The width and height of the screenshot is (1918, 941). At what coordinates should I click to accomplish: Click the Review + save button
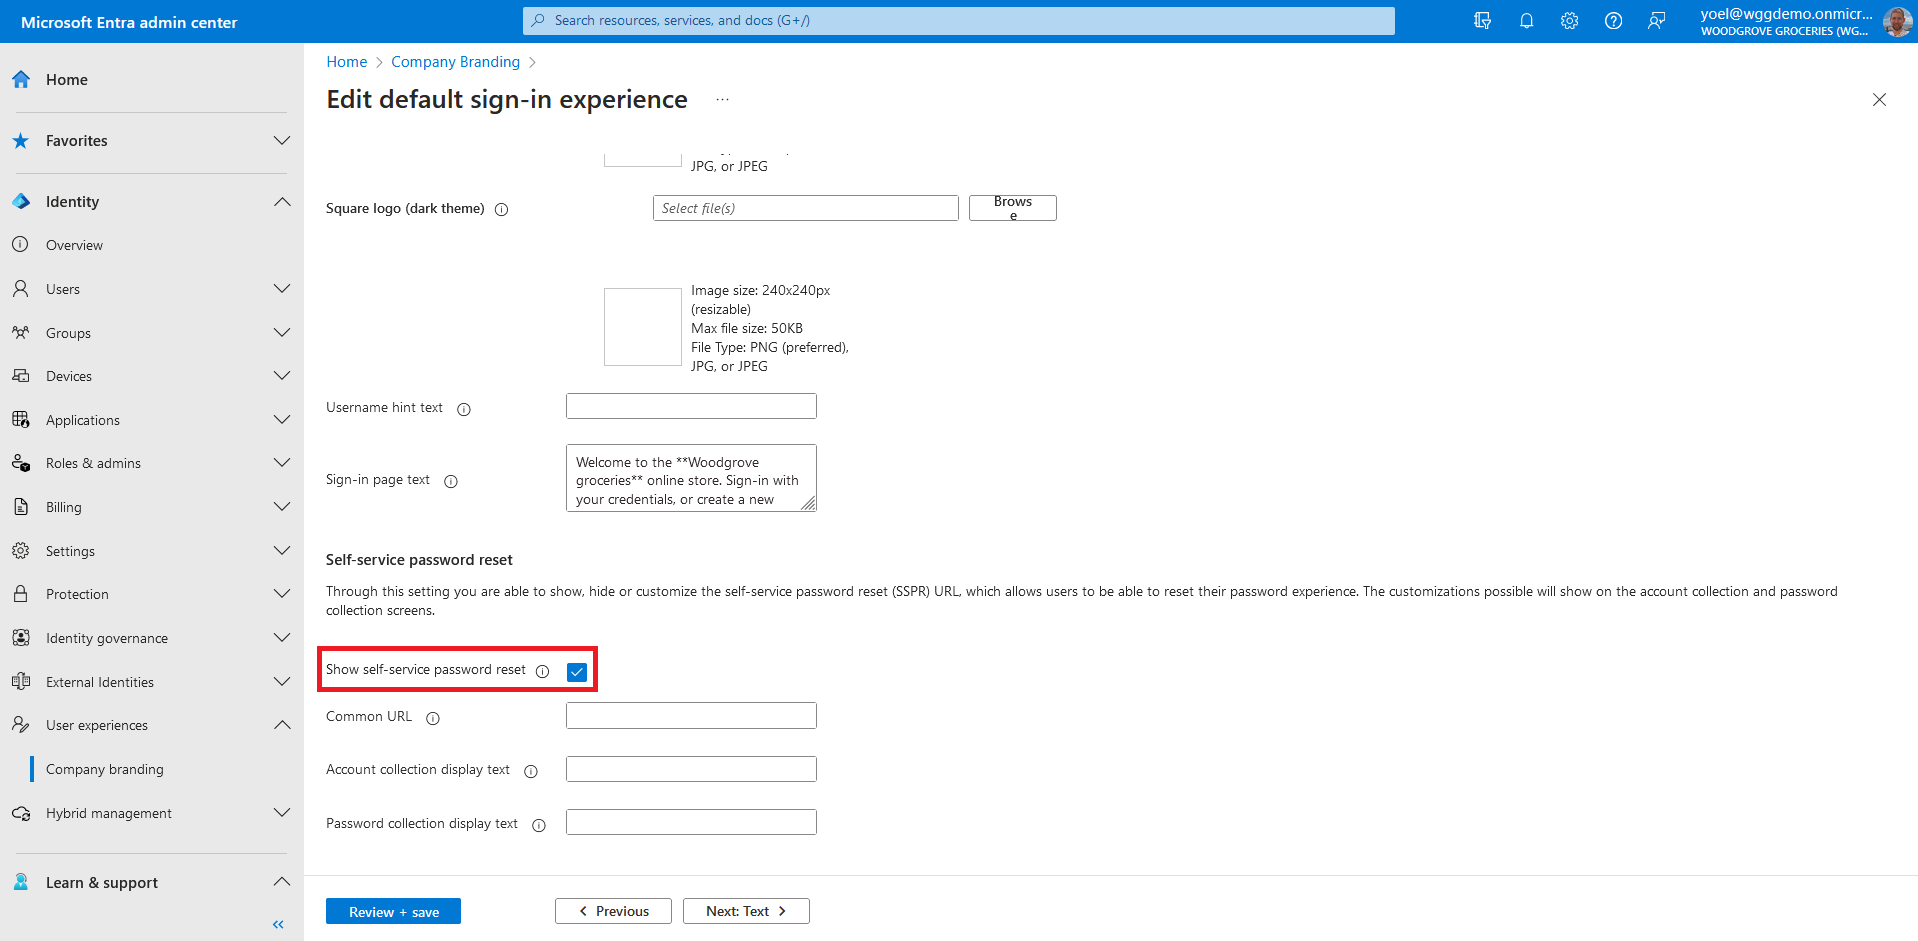pos(393,911)
